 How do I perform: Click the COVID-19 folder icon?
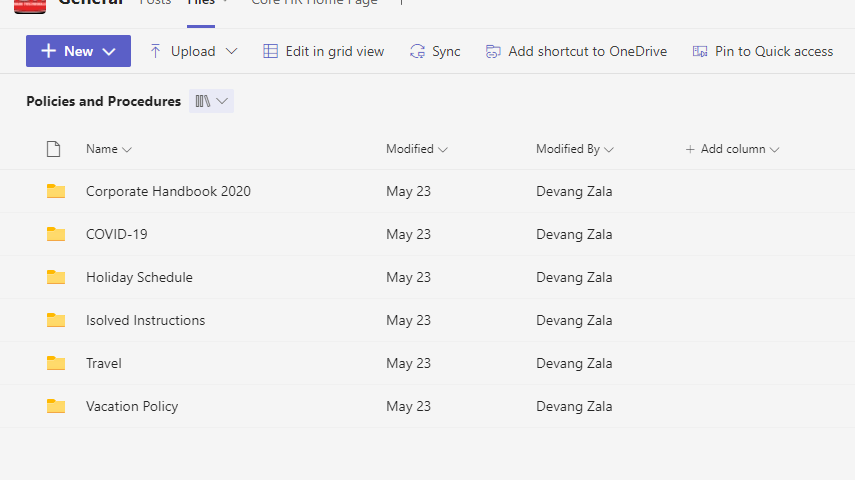pyautogui.click(x=56, y=234)
